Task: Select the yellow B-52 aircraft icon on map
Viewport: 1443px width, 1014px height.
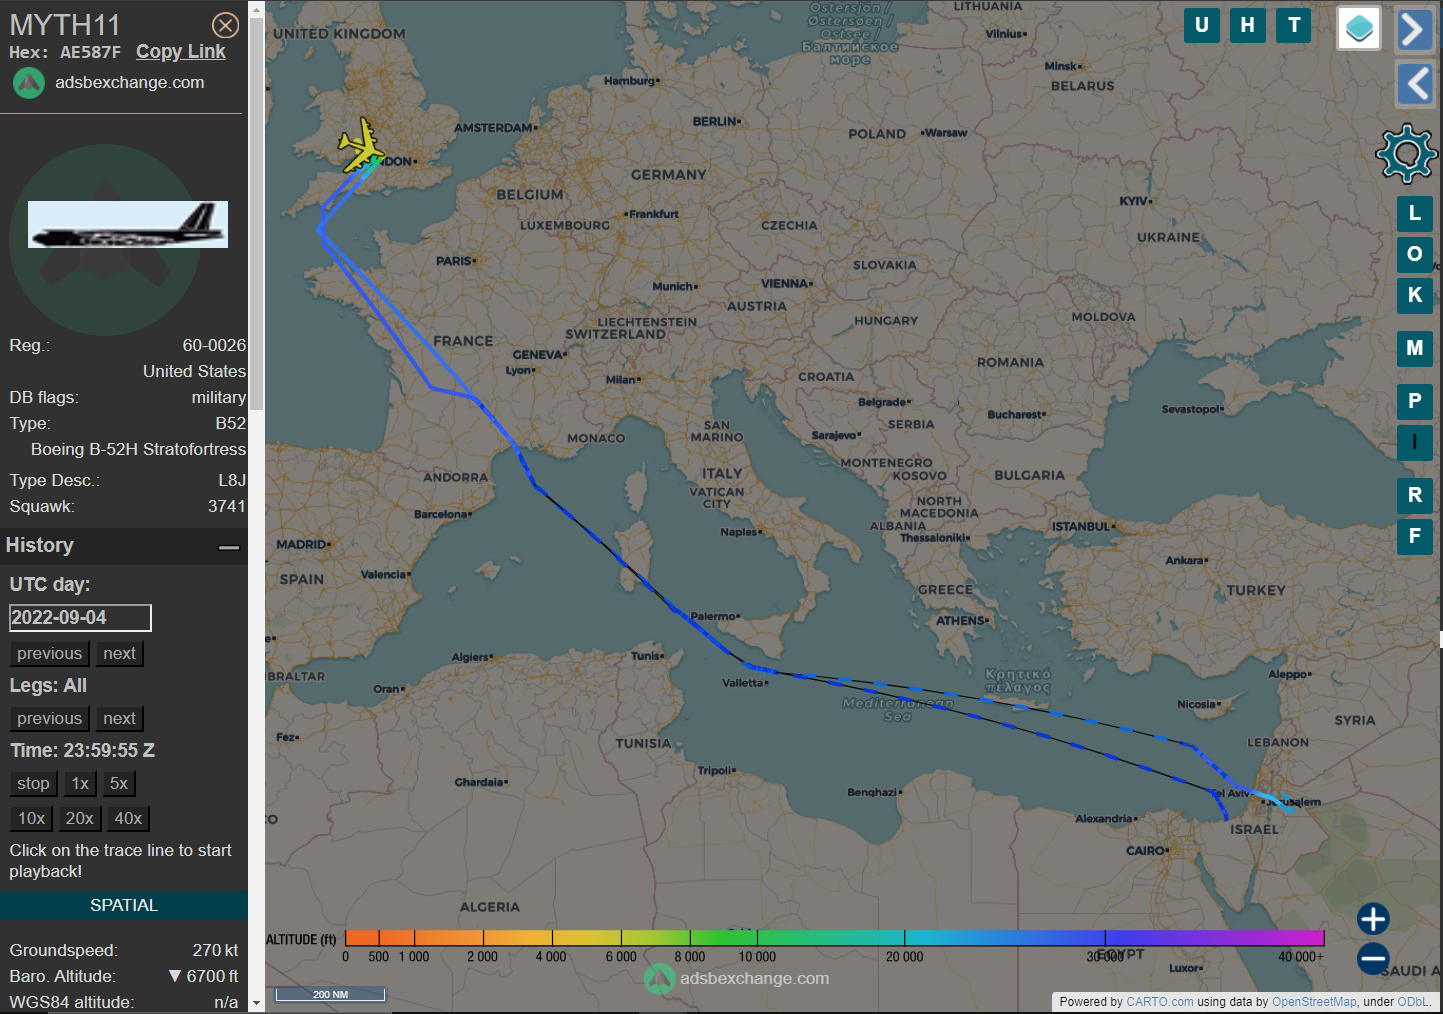Action: (361, 146)
